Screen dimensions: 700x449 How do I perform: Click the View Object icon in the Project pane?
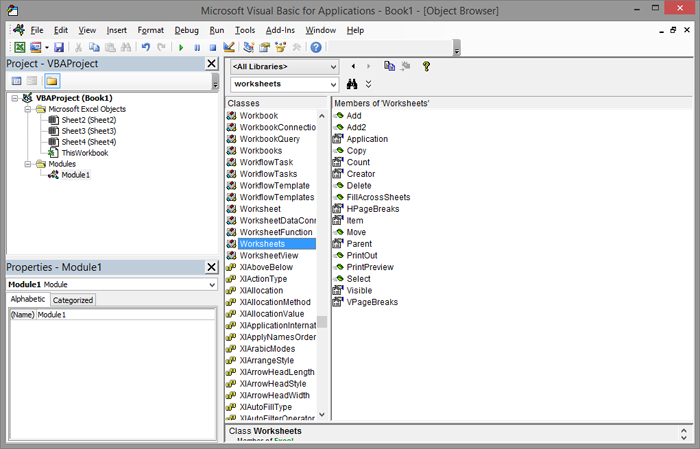click(32, 81)
